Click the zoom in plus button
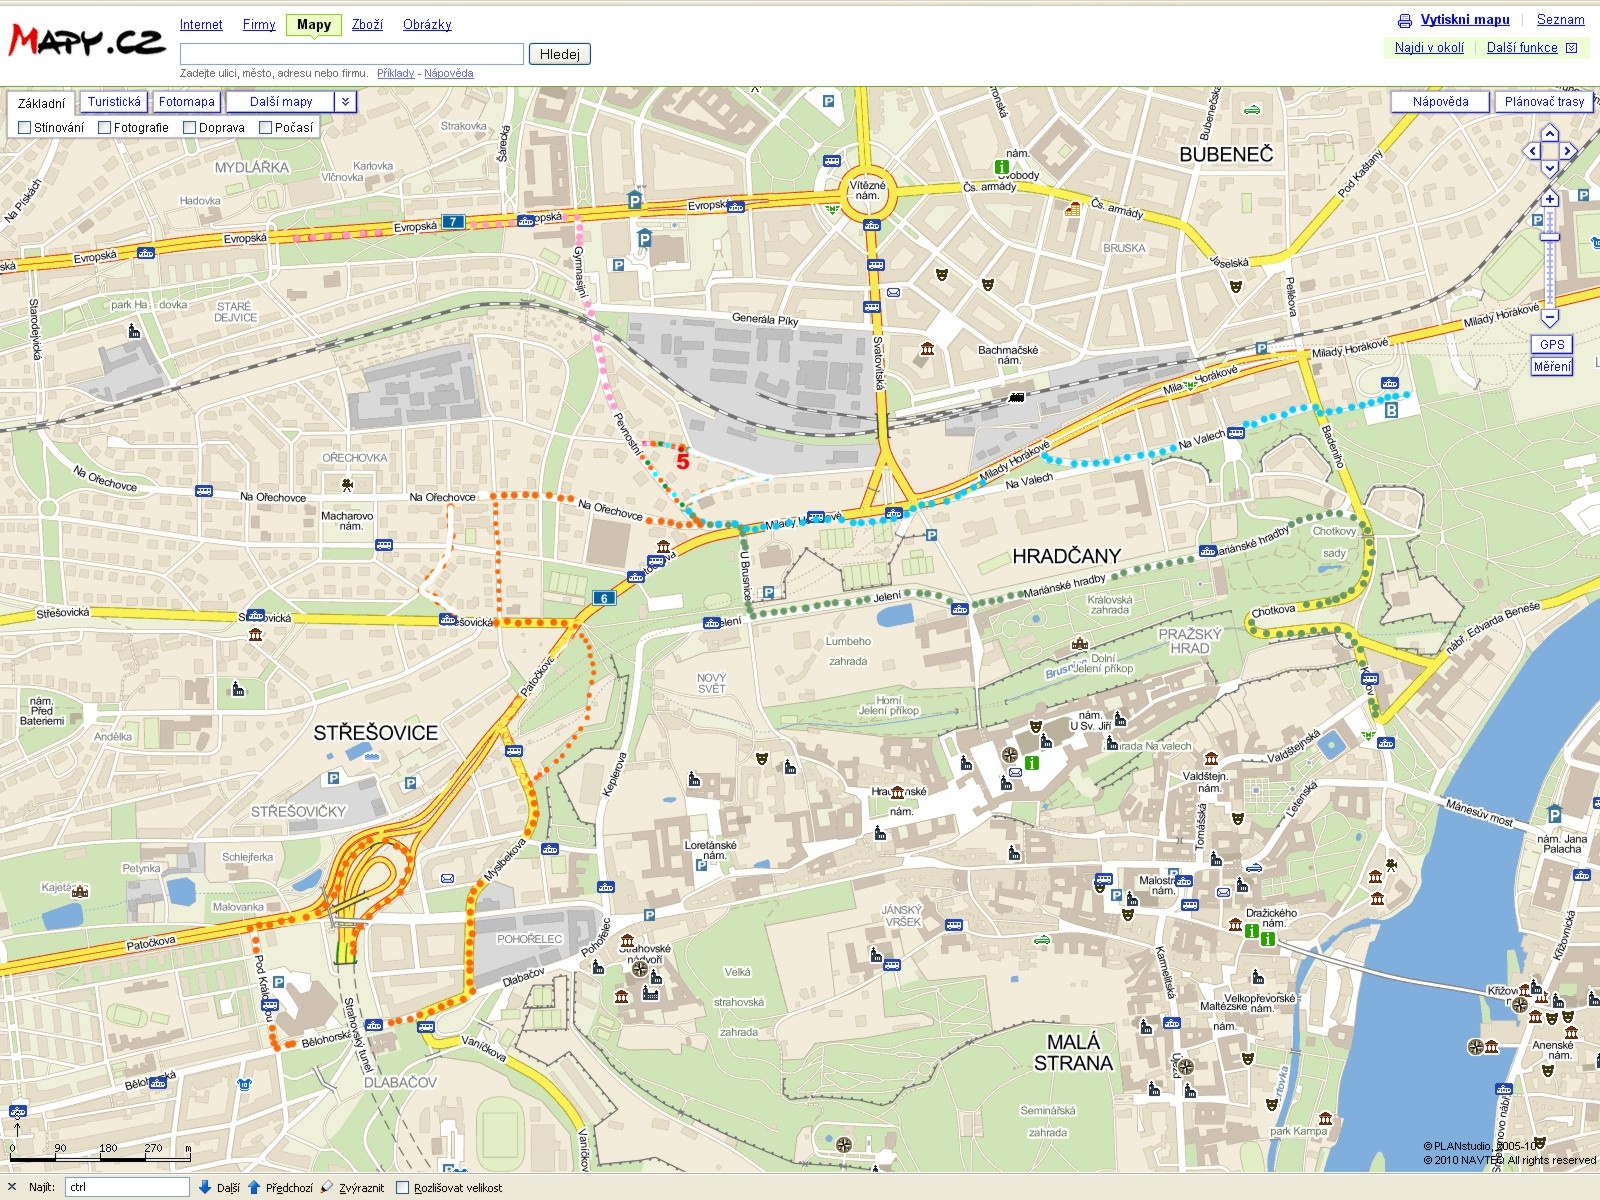The height and width of the screenshot is (1200, 1600). coord(1549,199)
